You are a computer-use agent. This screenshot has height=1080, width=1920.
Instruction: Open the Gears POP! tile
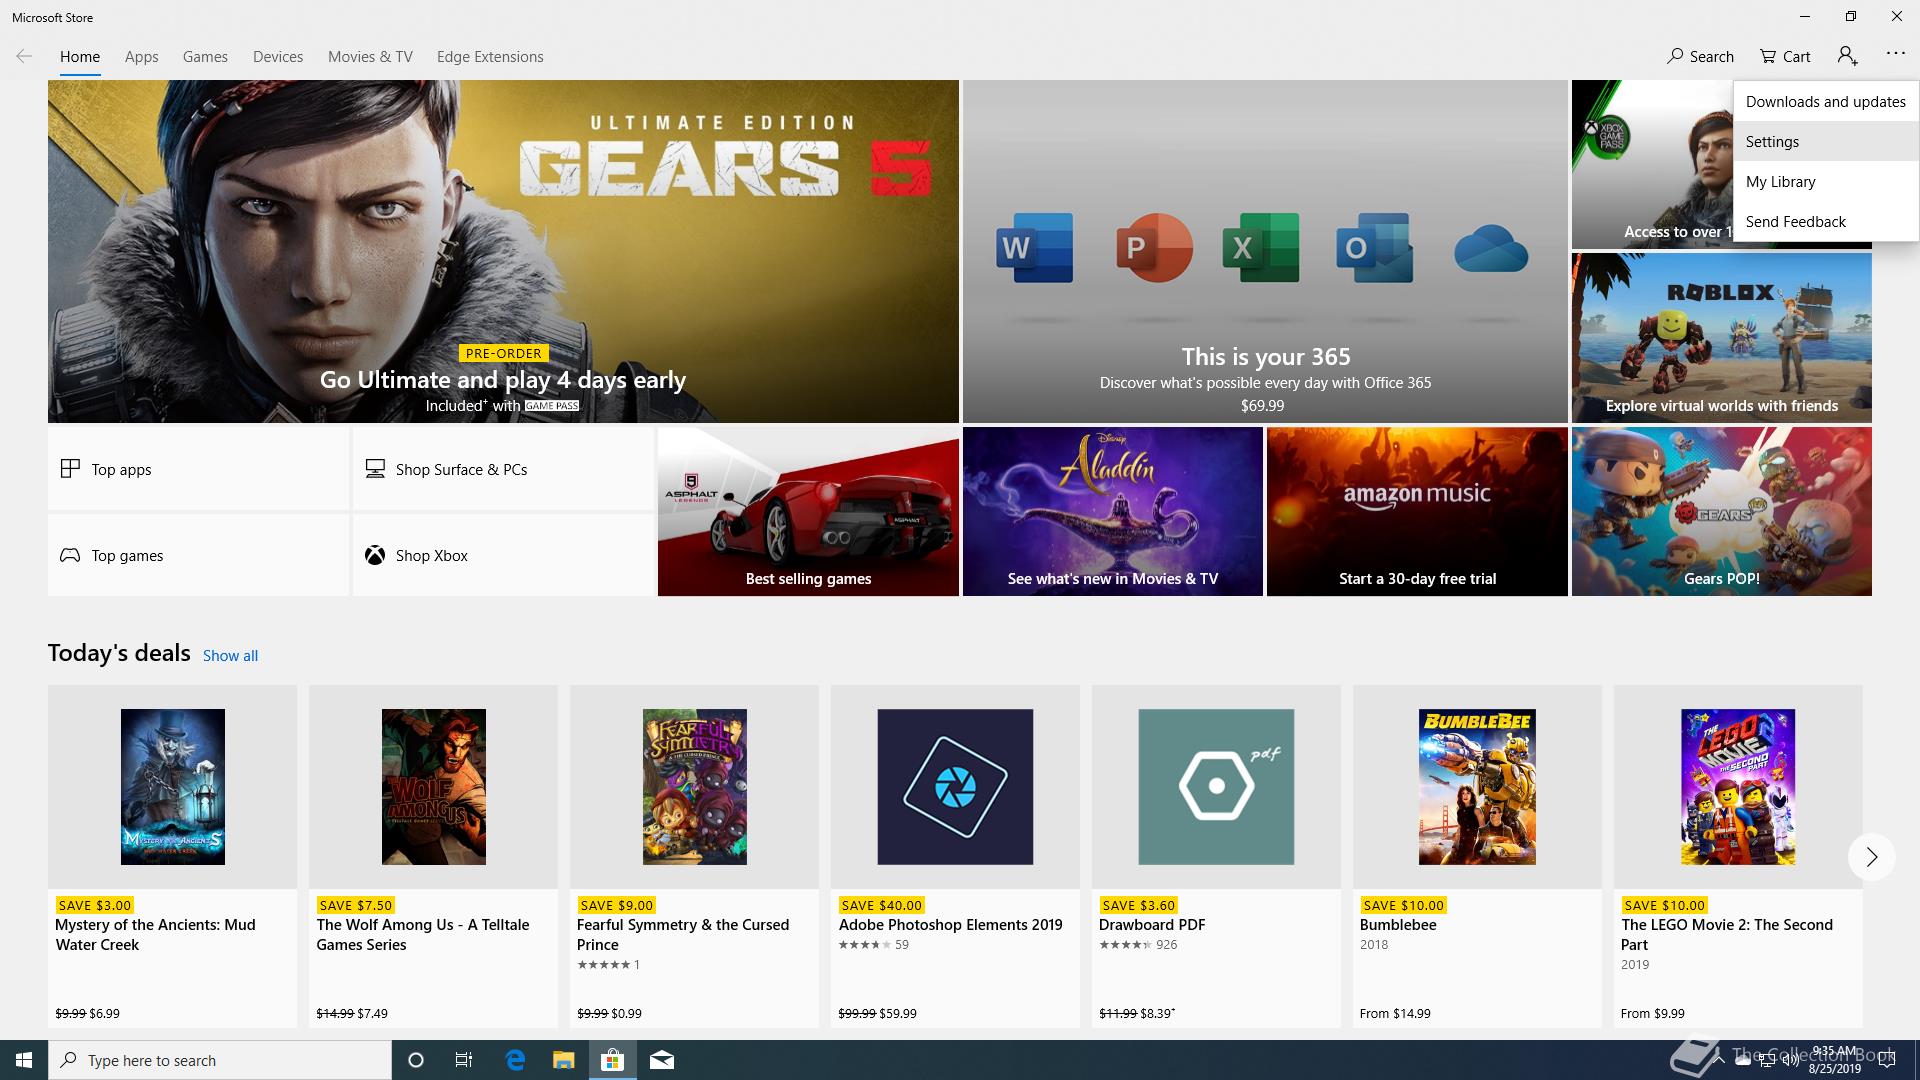[x=1721, y=511]
